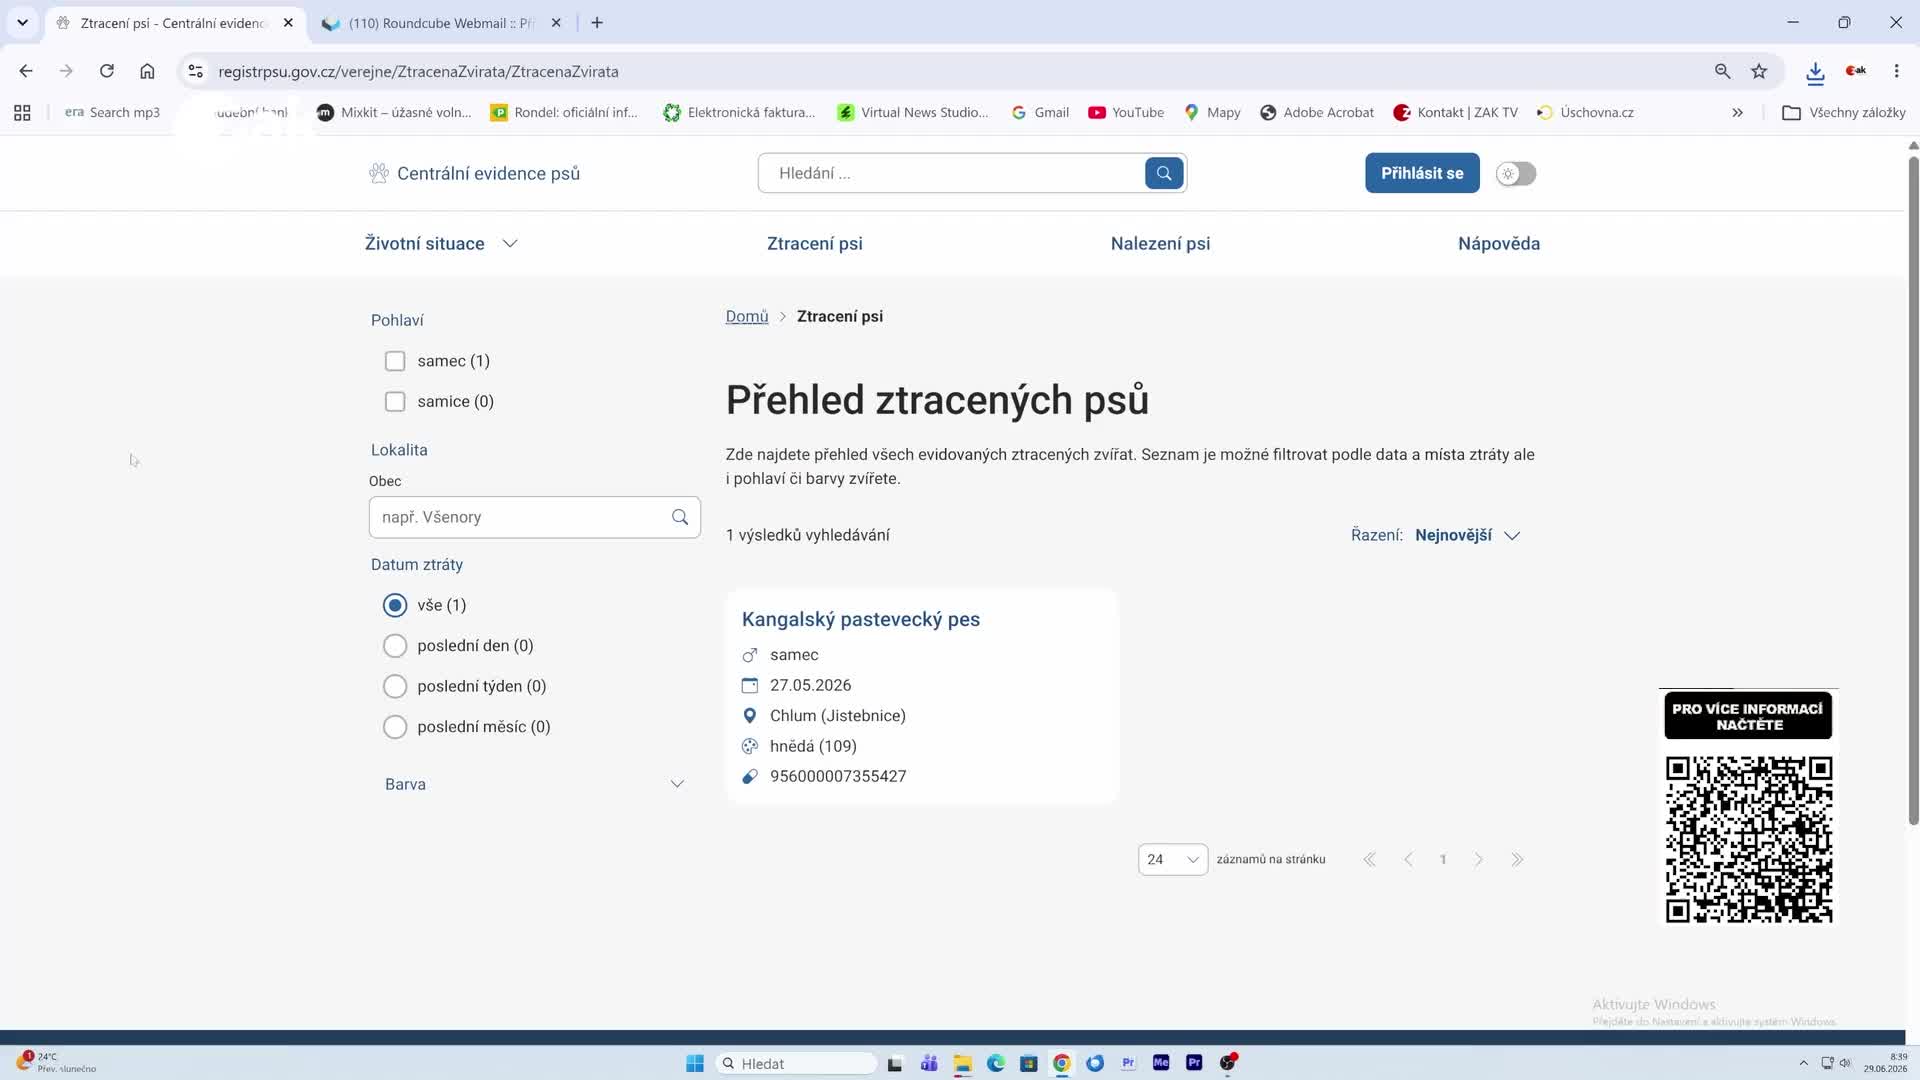1920x1080 pixels.
Task: Follow the Domů breadcrumb link
Action: coord(746,317)
